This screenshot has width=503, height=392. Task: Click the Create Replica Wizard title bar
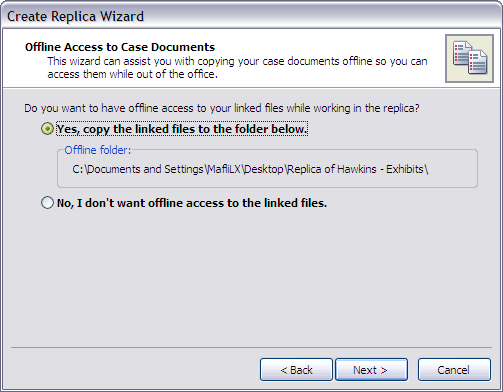tap(251, 16)
